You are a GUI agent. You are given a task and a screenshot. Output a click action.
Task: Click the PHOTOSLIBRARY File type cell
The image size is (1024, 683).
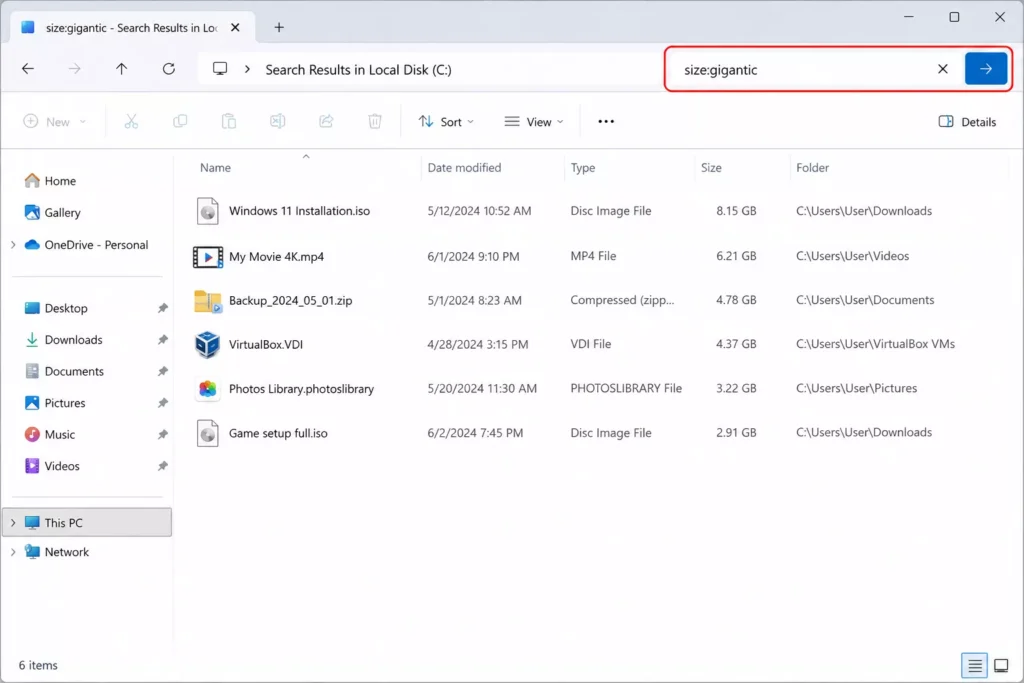tap(626, 389)
